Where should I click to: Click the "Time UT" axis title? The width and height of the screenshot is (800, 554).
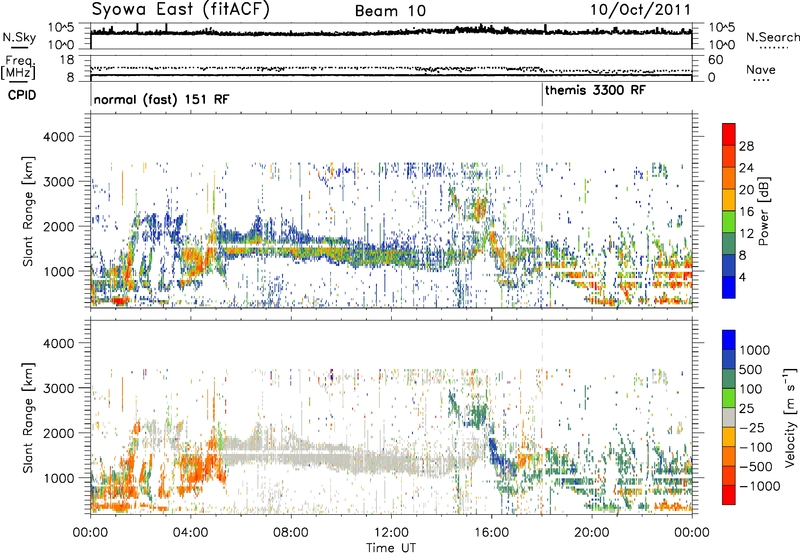tap(391, 548)
